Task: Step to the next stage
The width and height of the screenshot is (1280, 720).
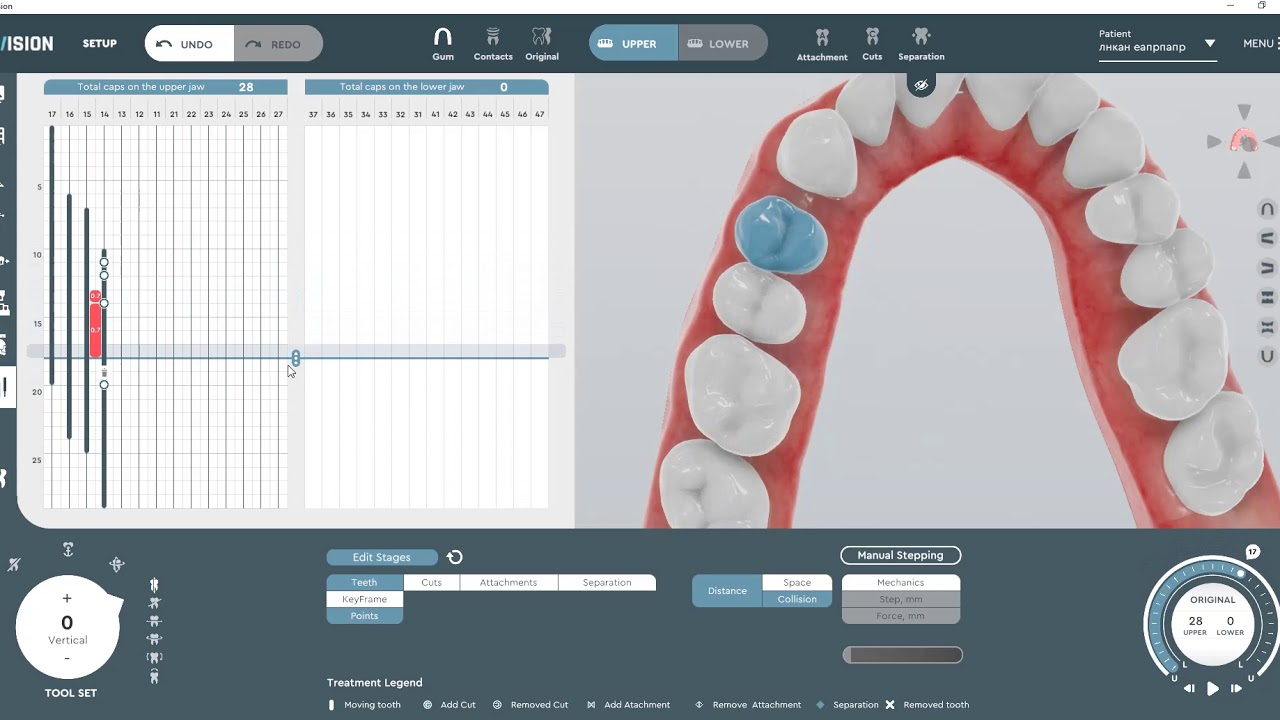Action: point(1237,688)
